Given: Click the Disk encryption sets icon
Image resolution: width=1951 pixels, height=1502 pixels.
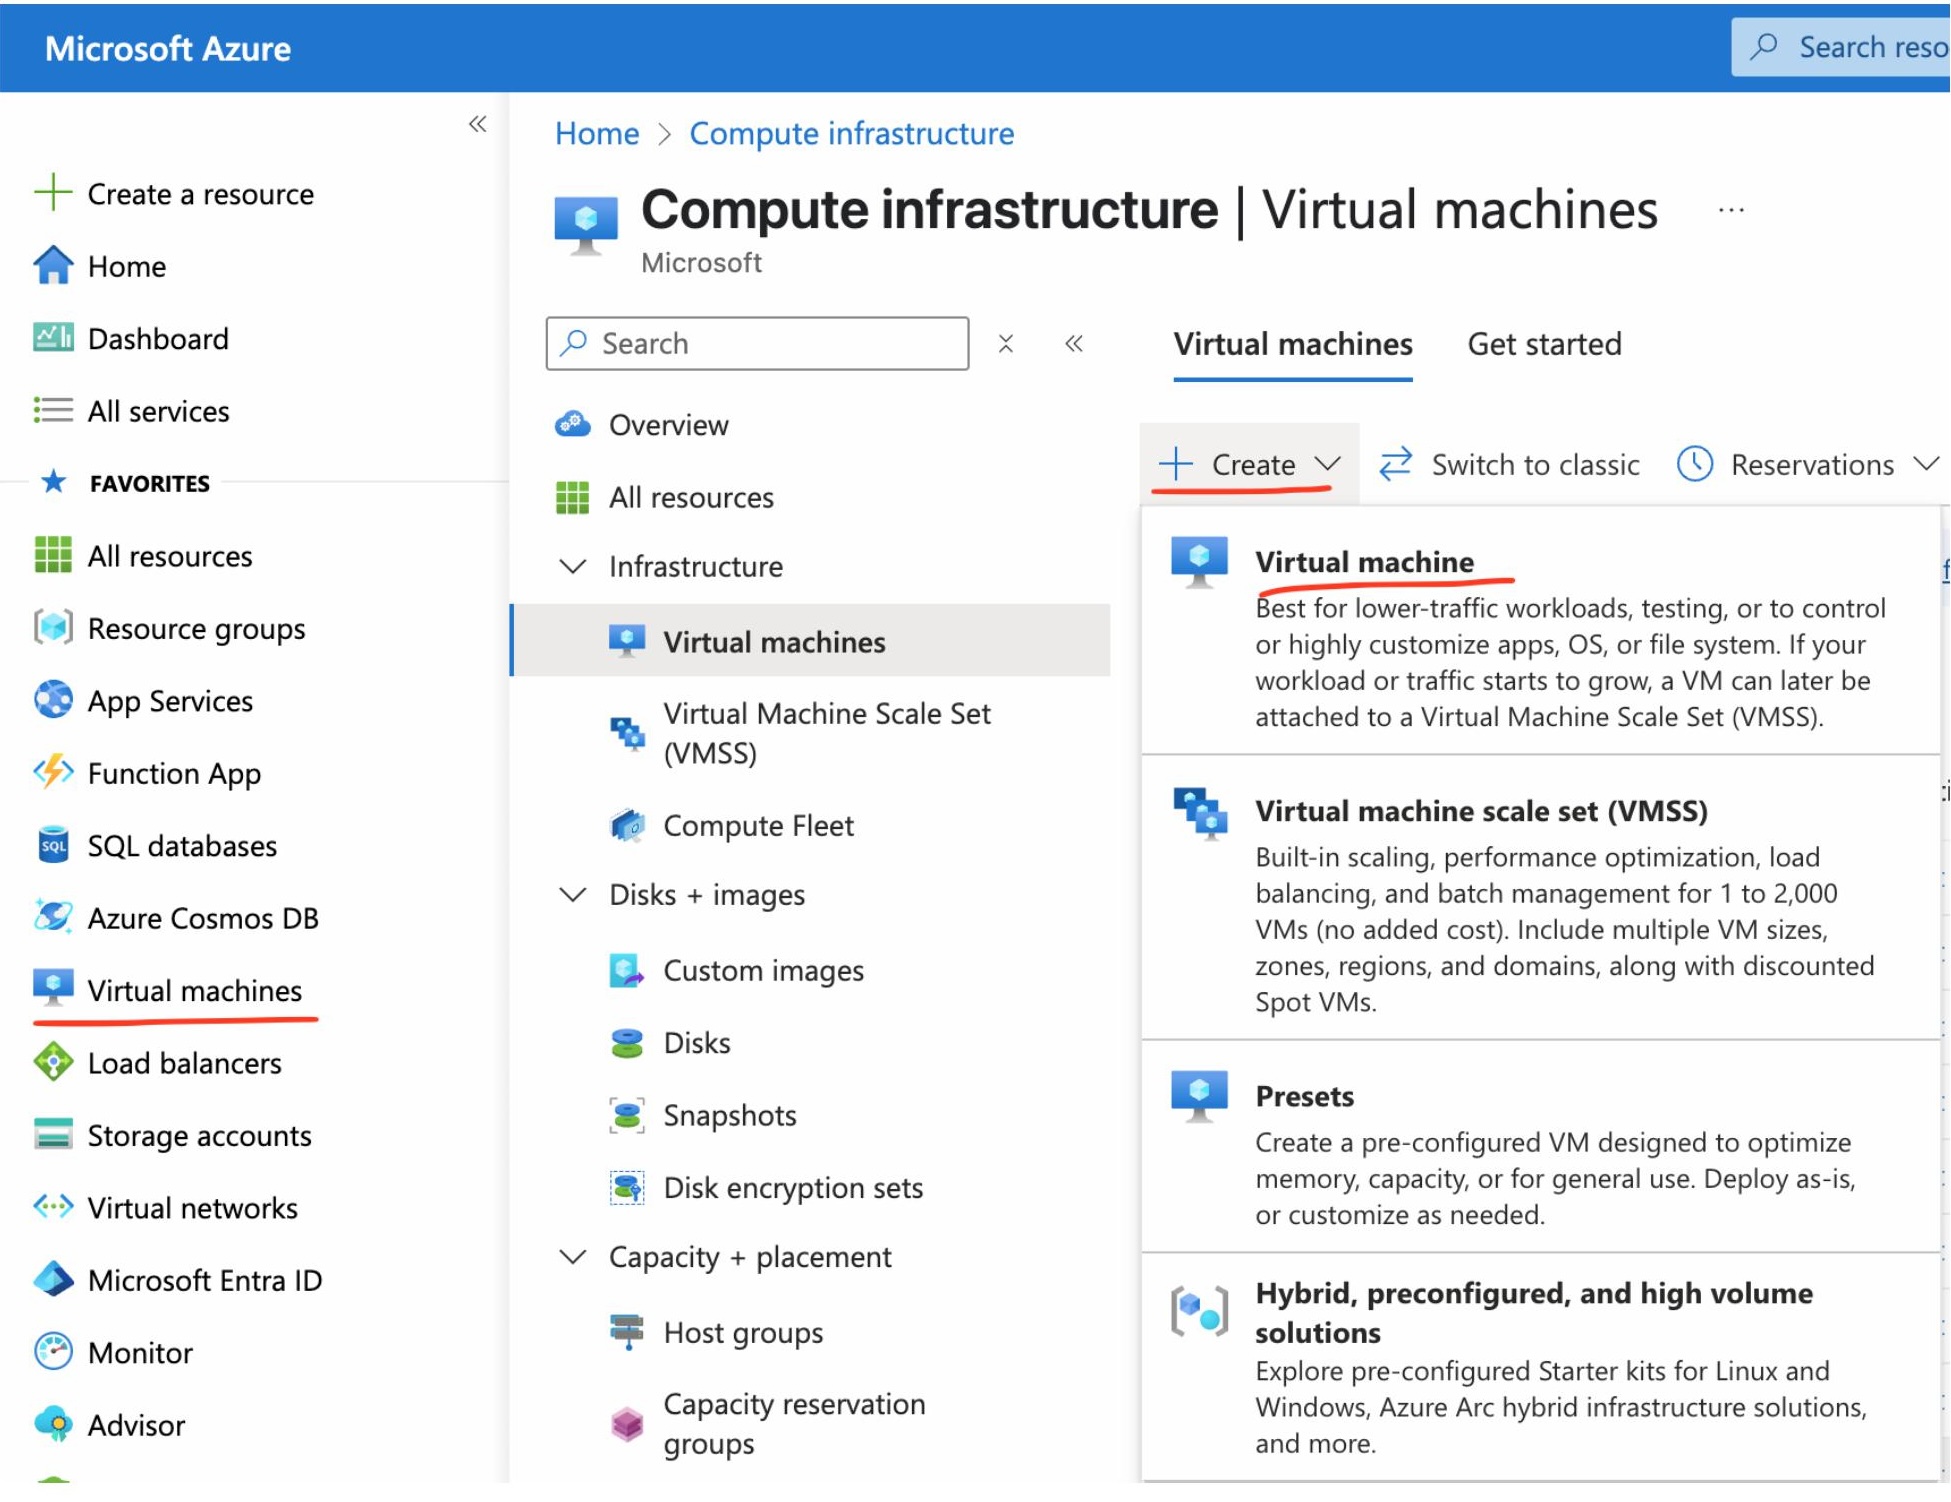Looking at the screenshot, I should pyautogui.click(x=627, y=1187).
